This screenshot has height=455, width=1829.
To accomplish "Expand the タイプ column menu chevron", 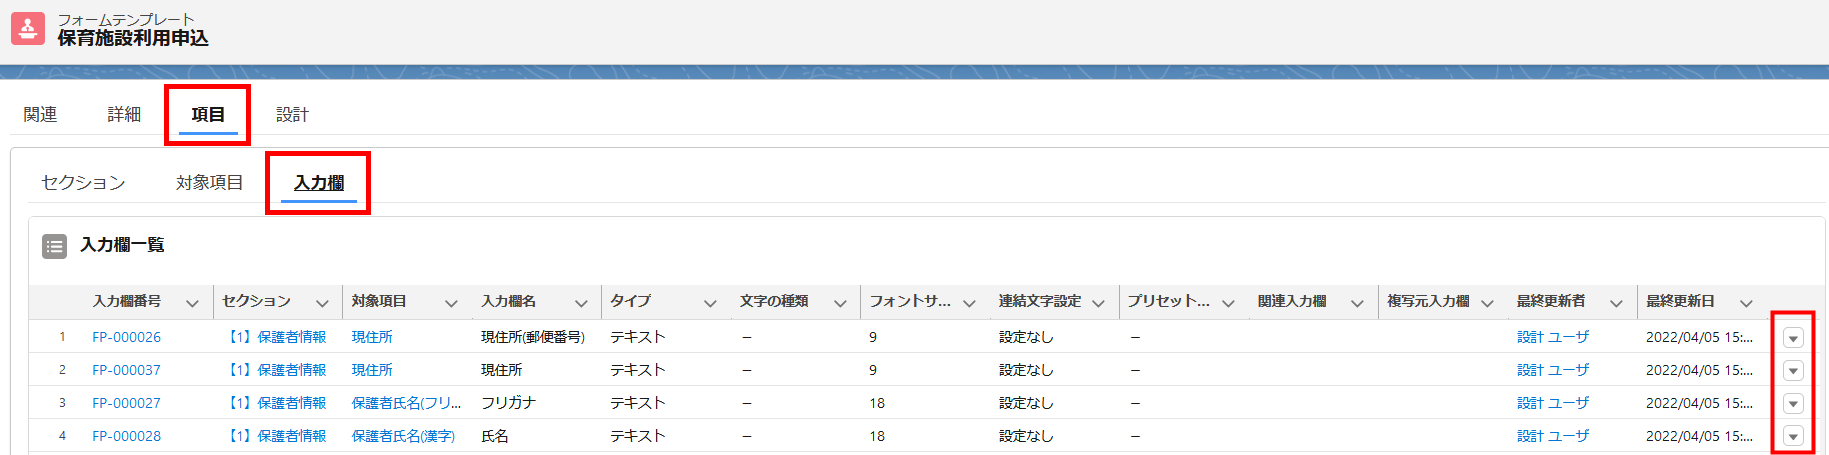I will pos(710,303).
